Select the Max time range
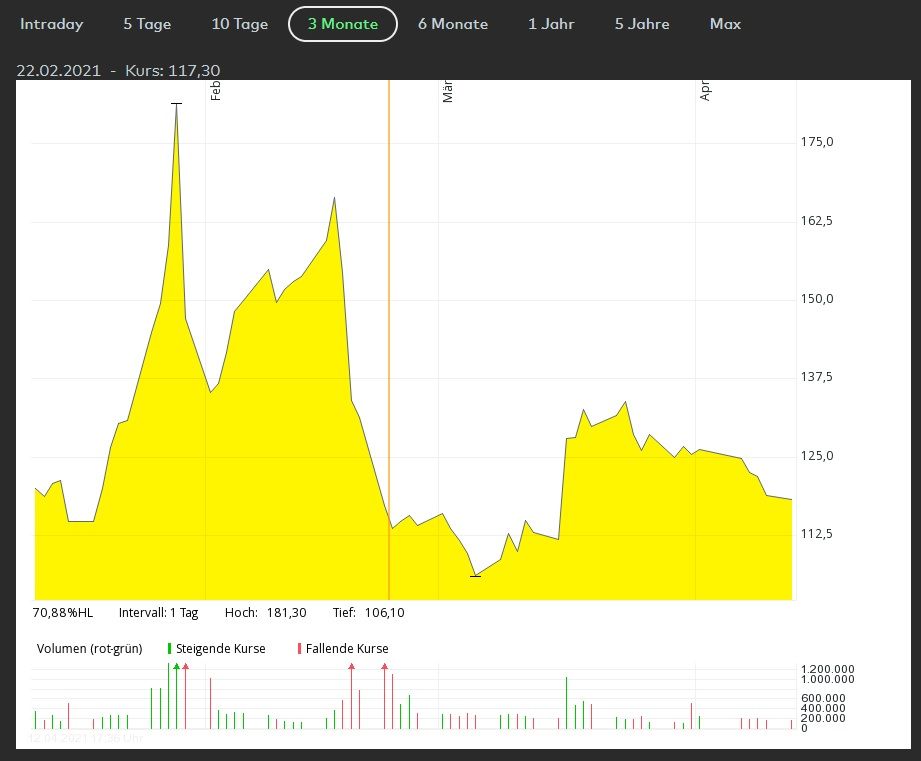This screenshot has width=921, height=761. click(725, 24)
